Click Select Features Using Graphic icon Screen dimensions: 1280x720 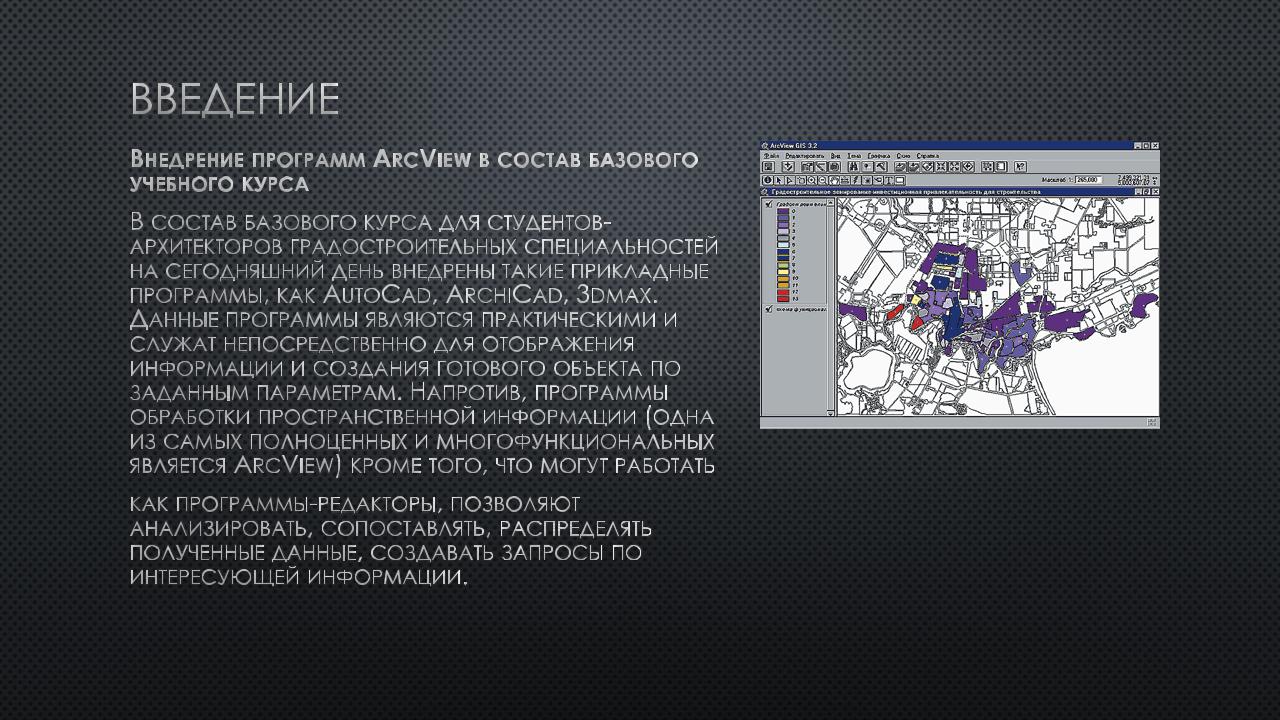pos(987,166)
